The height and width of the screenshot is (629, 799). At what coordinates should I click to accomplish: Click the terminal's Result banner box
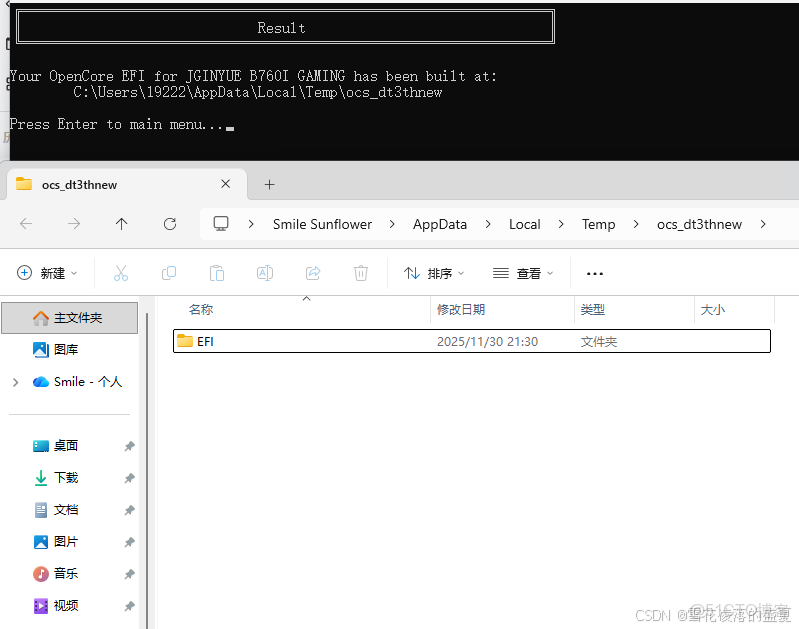[285, 27]
